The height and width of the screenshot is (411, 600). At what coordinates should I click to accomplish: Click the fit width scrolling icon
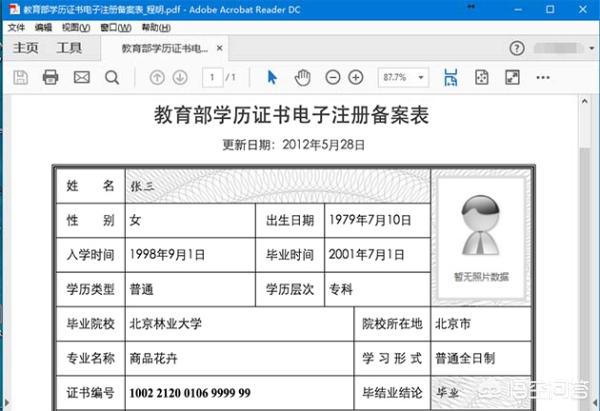[451, 77]
